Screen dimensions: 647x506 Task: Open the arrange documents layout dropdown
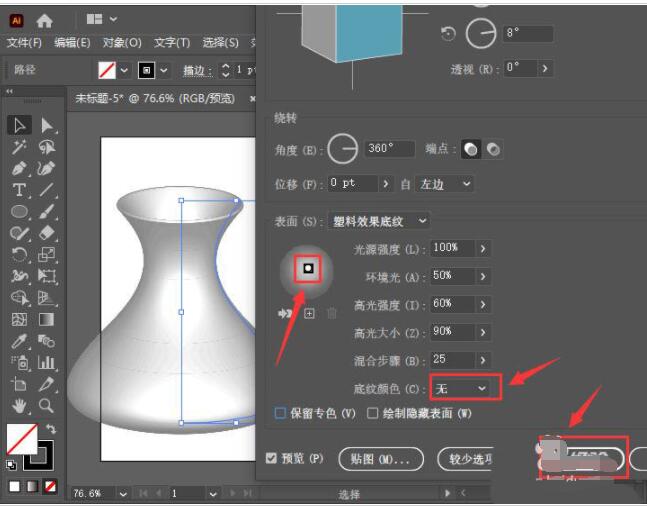[102, 19]
